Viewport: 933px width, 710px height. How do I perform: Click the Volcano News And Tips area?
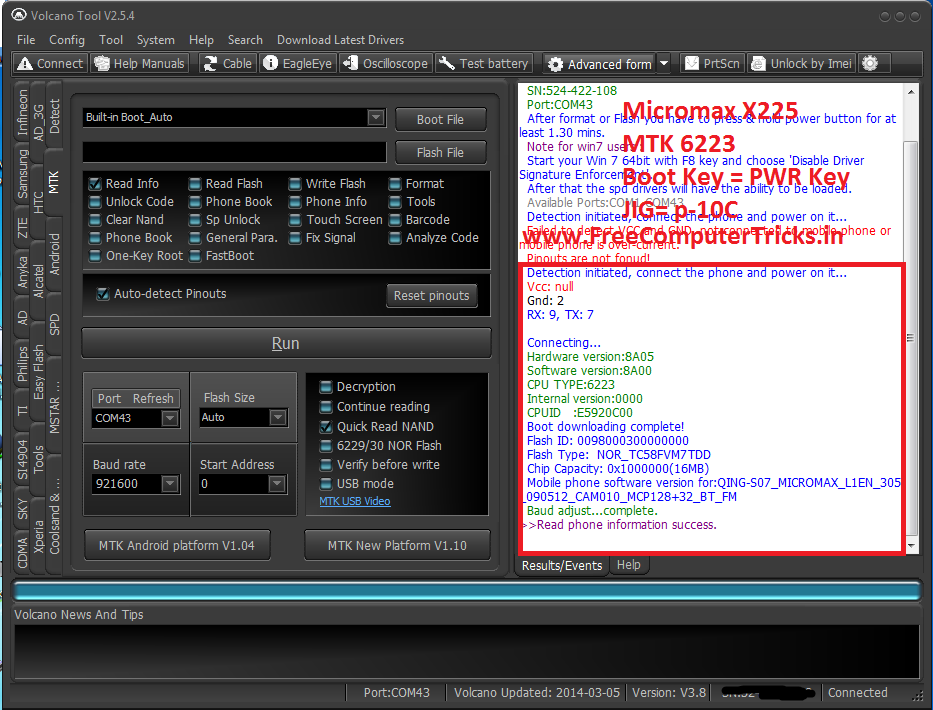(466, 651)
